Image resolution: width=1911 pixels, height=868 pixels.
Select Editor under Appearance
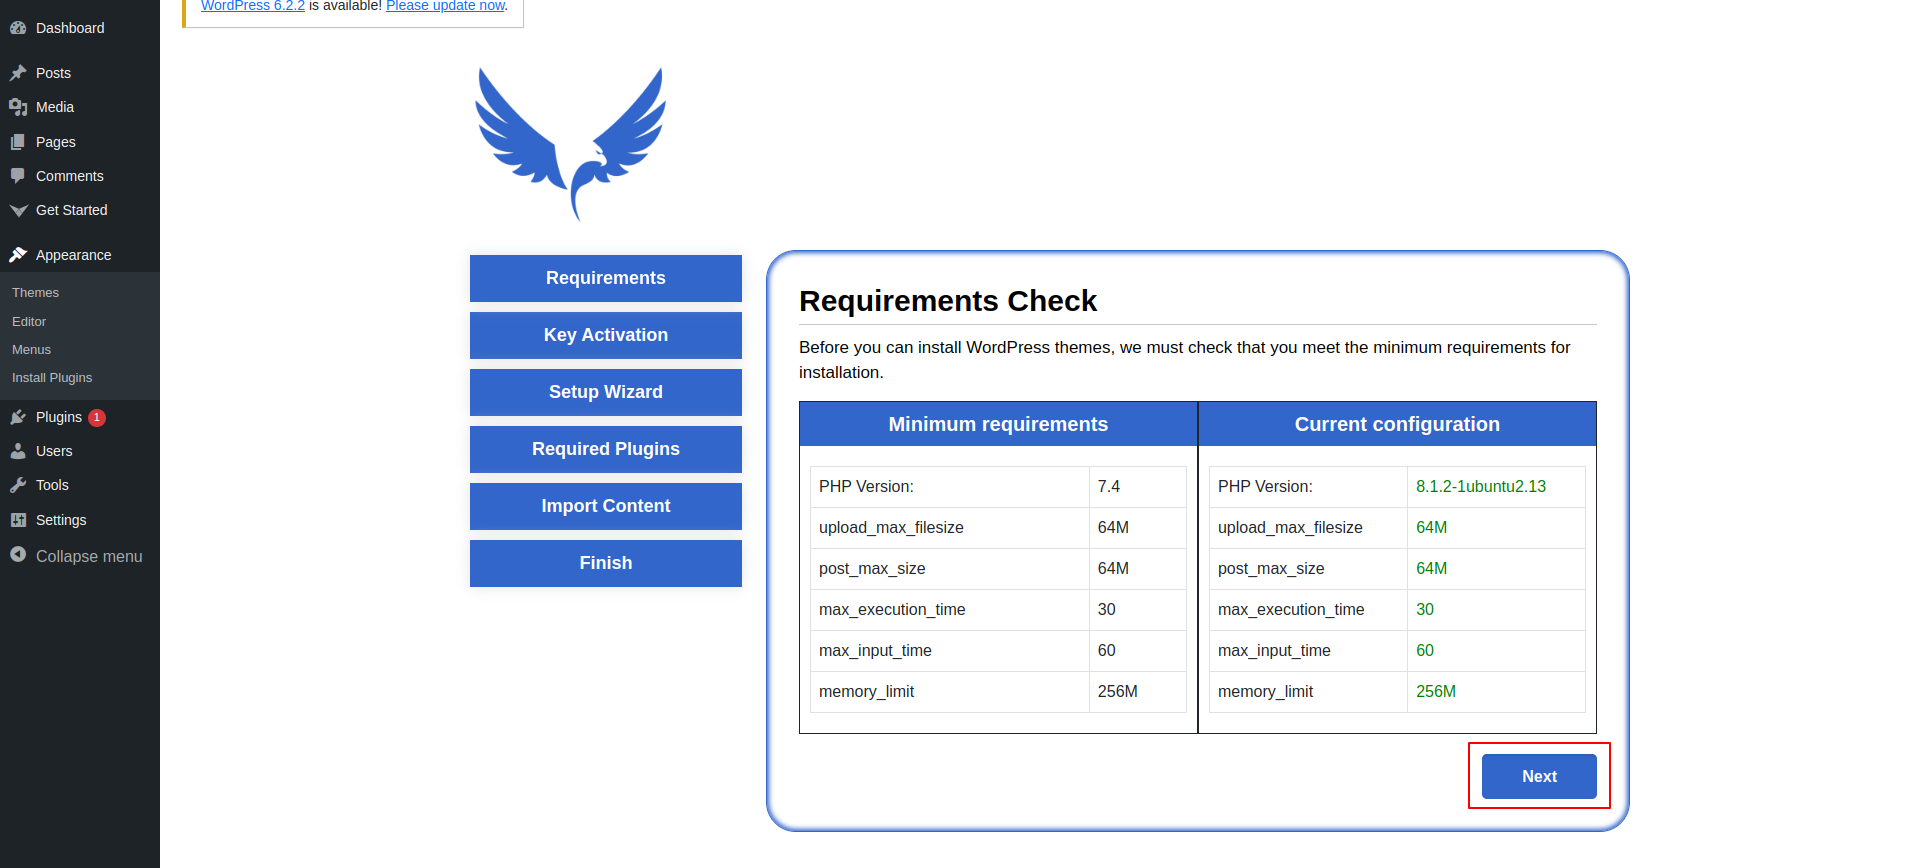(29, 322)
